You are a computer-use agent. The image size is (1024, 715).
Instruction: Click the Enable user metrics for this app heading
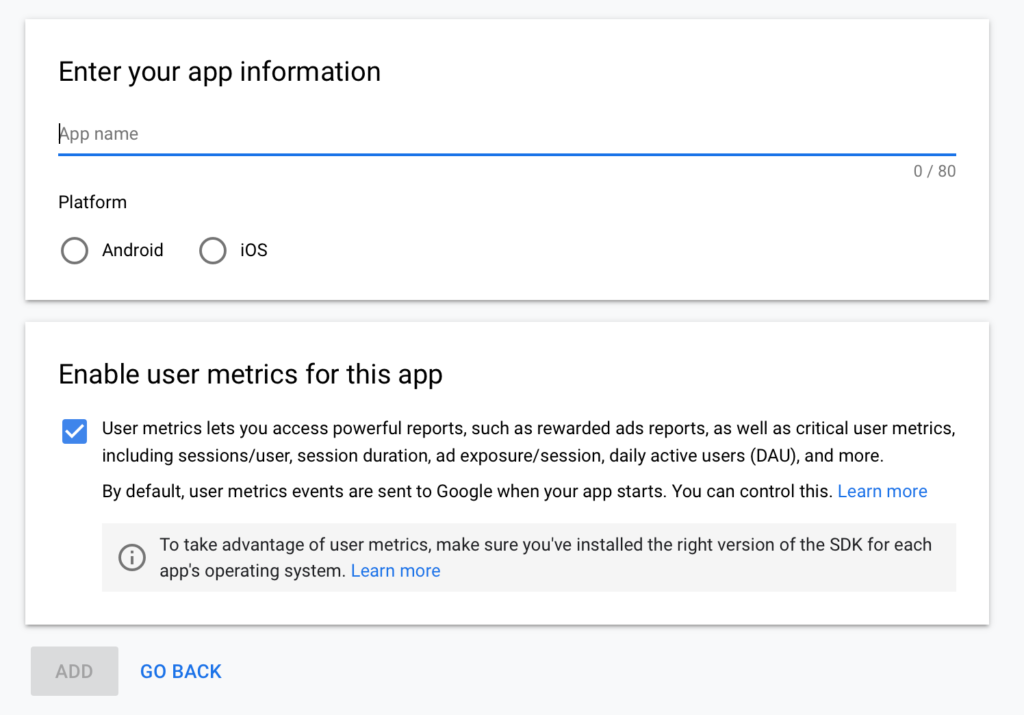251,375
